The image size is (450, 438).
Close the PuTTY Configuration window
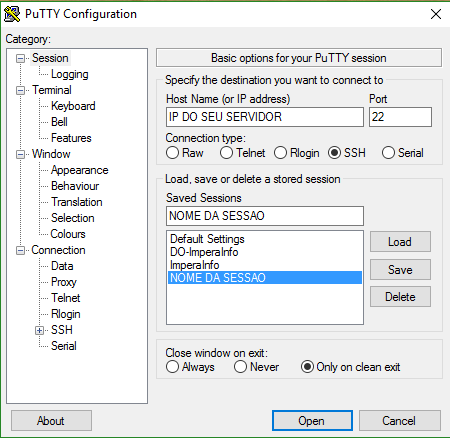pos(436,14)
